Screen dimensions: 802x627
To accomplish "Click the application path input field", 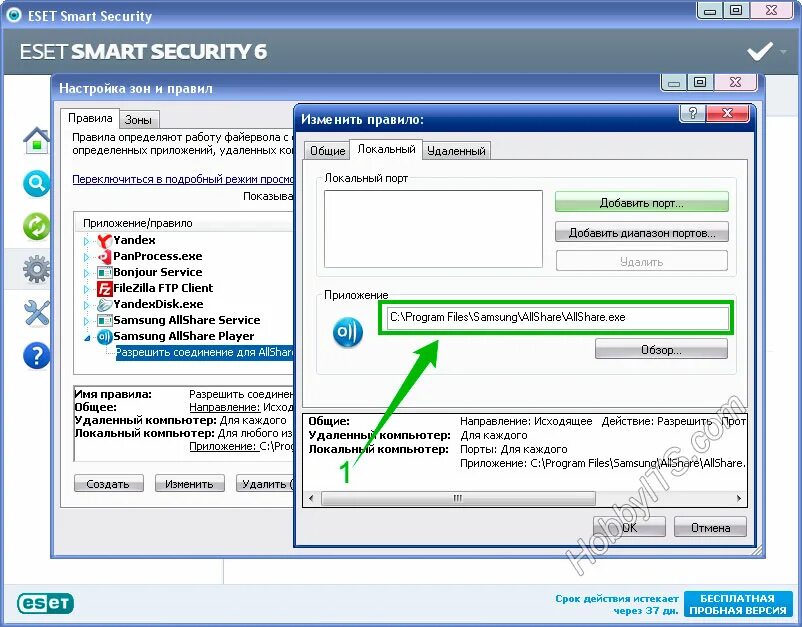I will (x=557, y=317).
